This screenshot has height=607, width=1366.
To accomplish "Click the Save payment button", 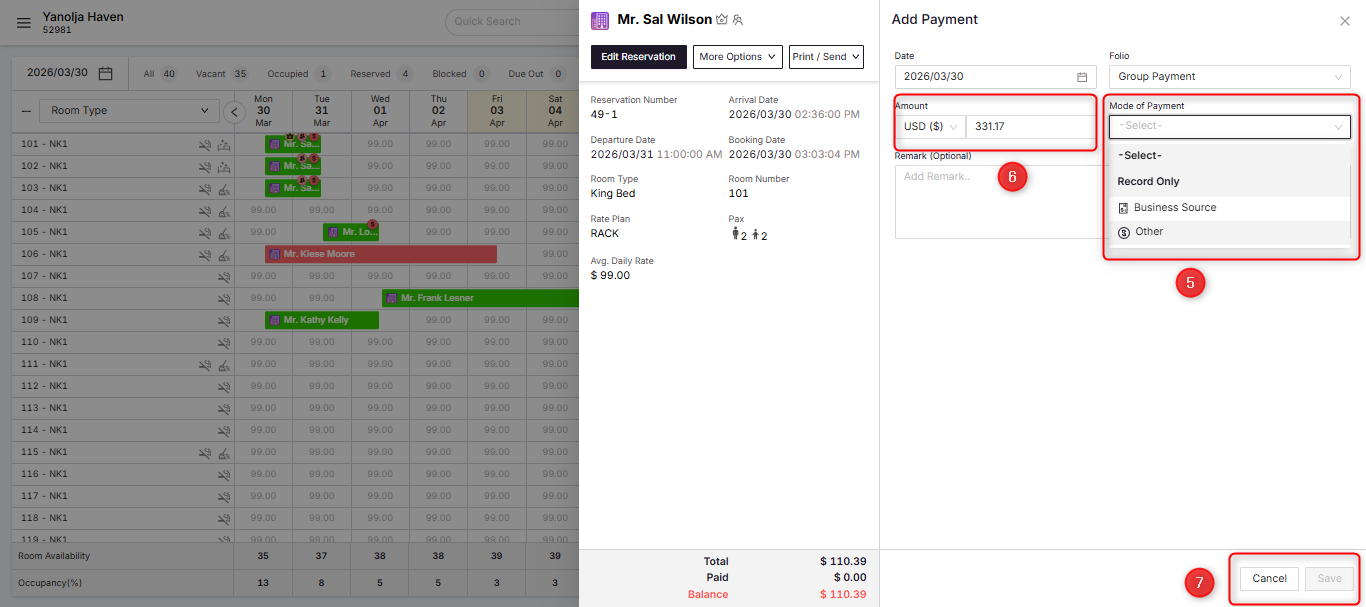I will [x=1329, y=579].
